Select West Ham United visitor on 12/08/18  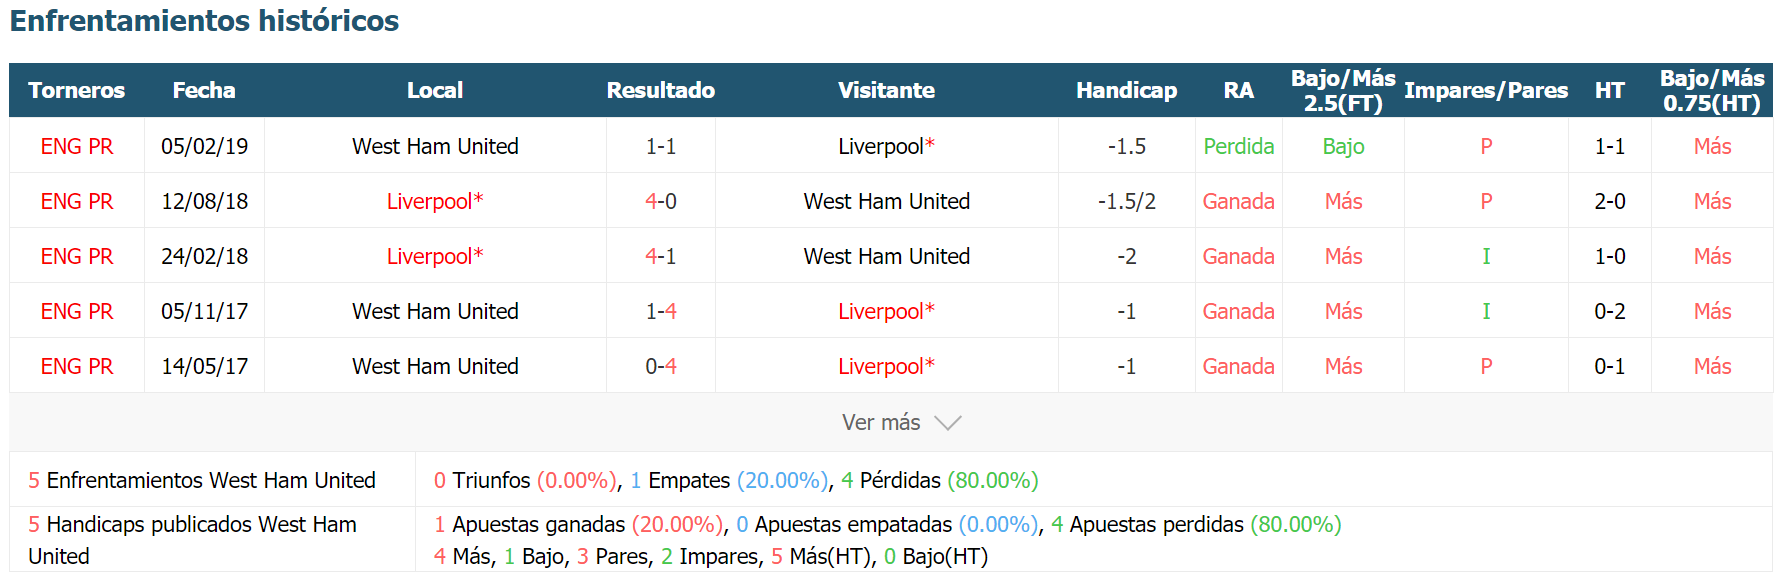point(887,201)
